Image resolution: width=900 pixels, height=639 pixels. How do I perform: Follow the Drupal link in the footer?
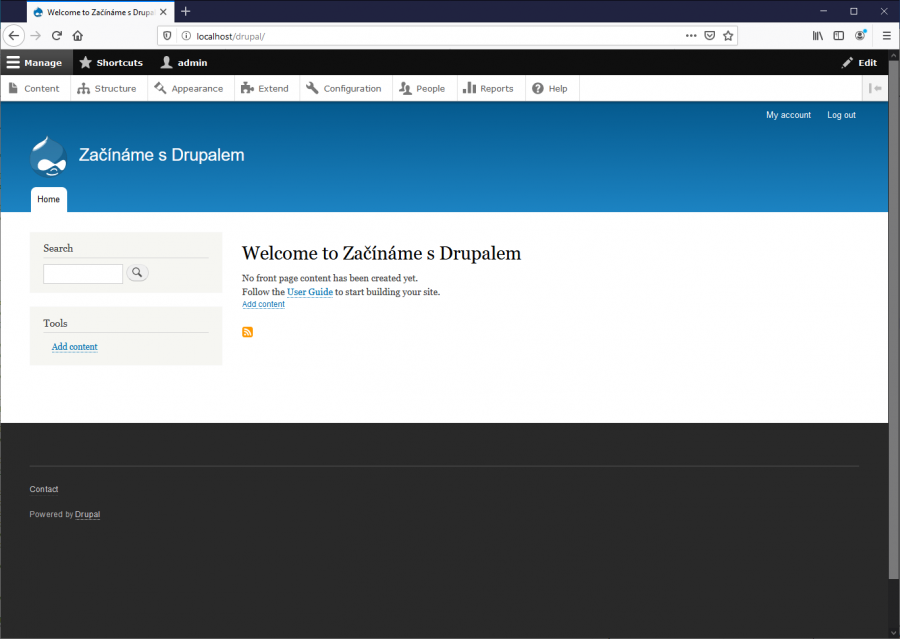(x=87, y=514)
